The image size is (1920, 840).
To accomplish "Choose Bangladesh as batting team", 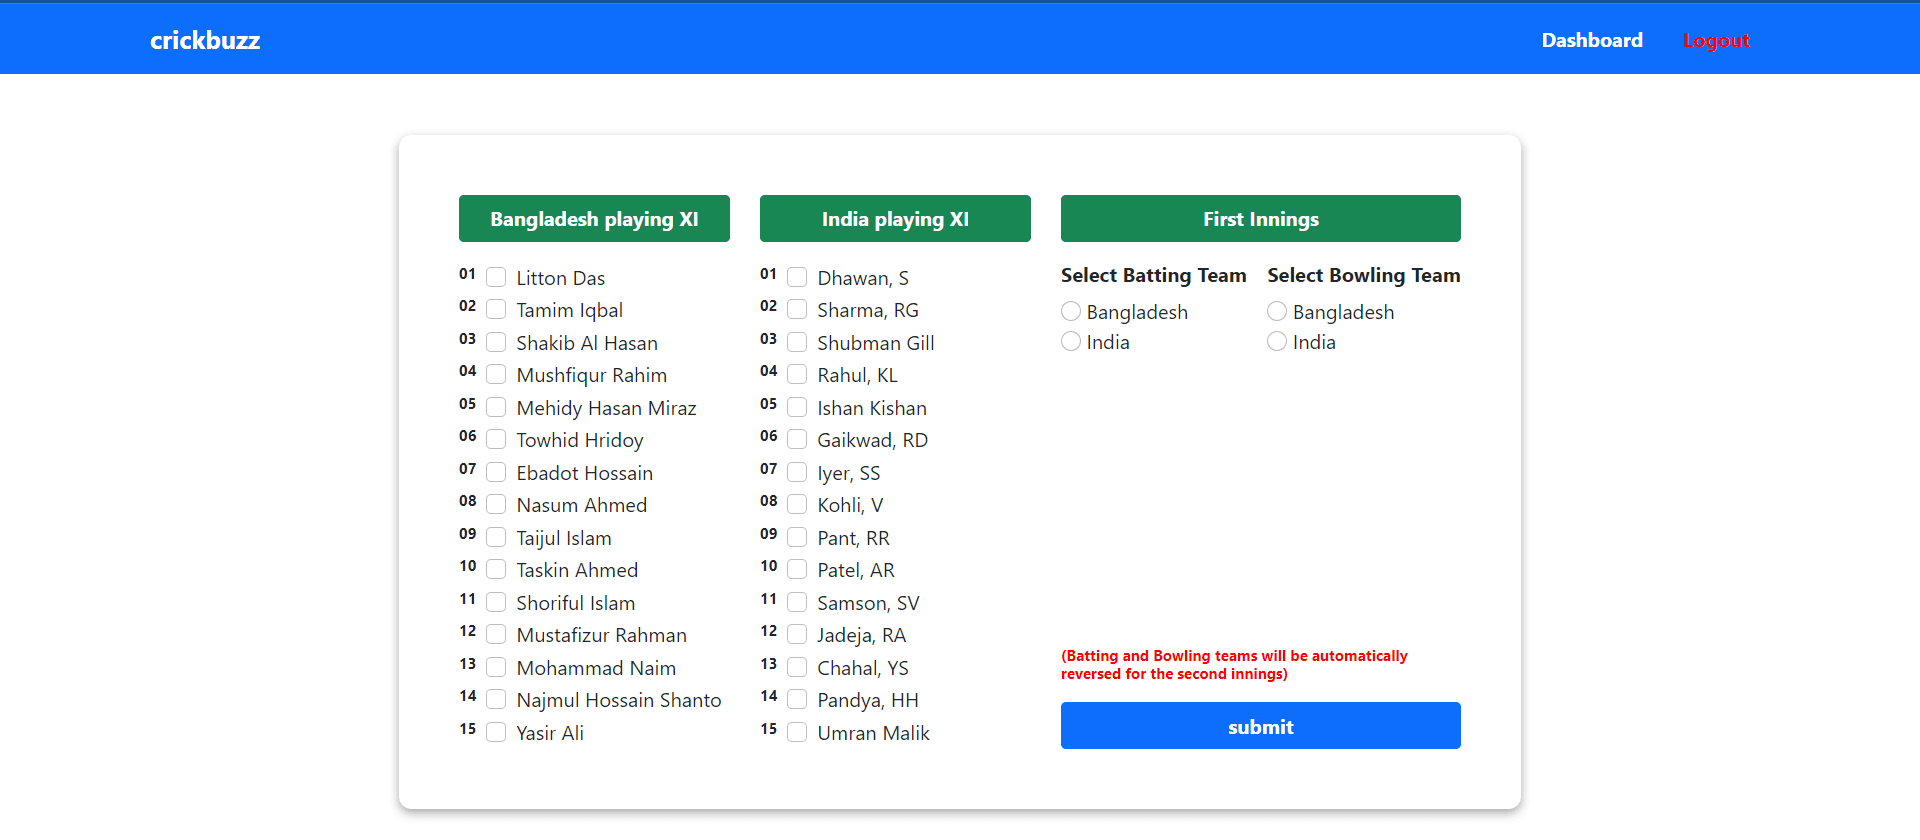I will [1071, 311].
